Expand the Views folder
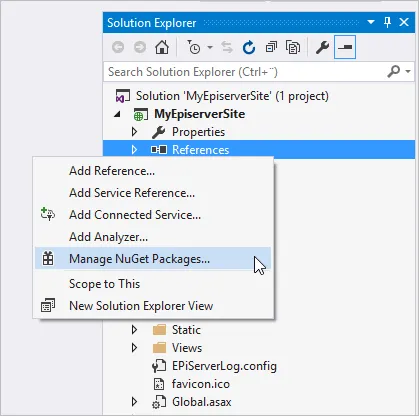The width and height of the screenshot is (419, 416). coord(134,348)
